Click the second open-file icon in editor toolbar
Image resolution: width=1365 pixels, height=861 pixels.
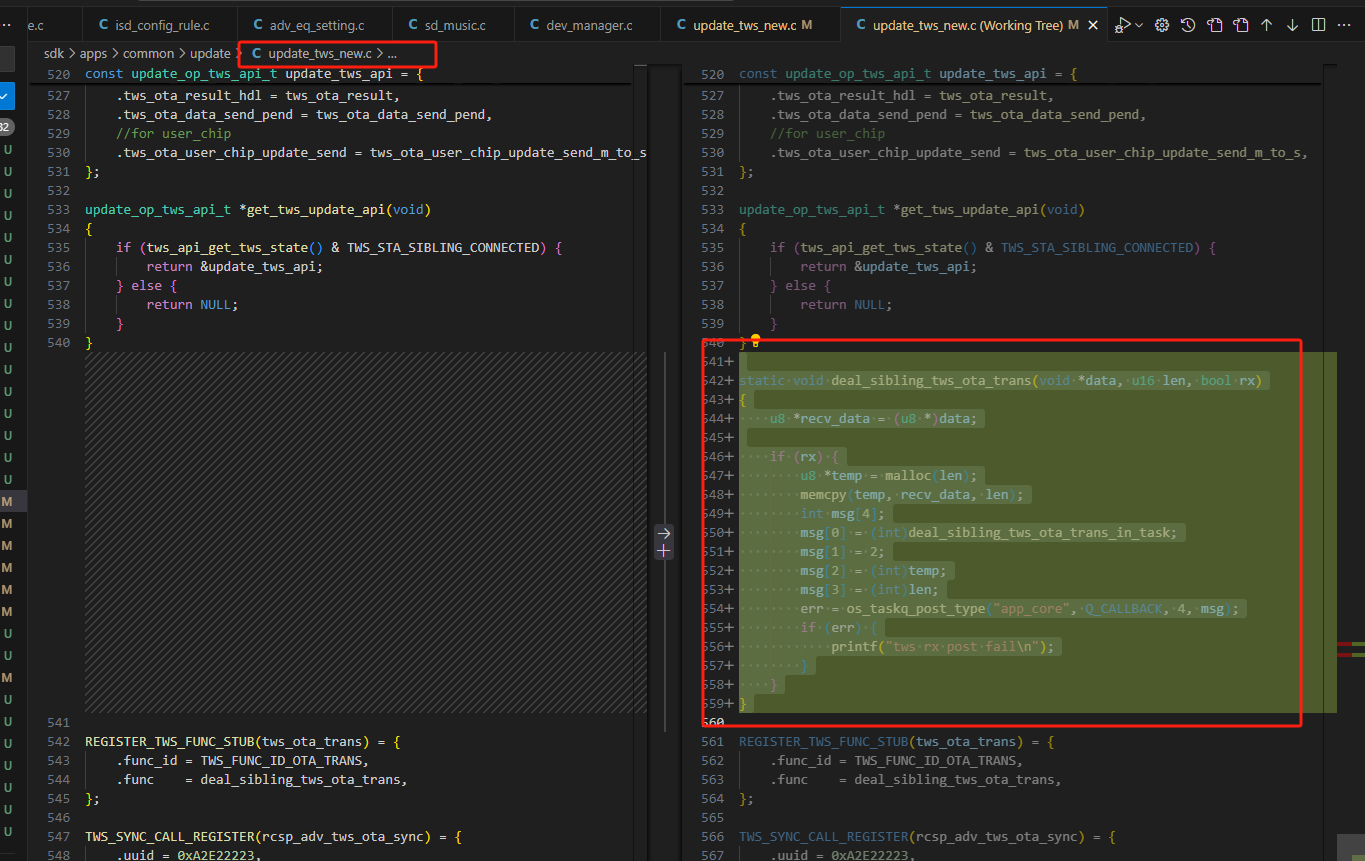[x=1241, y=25]
